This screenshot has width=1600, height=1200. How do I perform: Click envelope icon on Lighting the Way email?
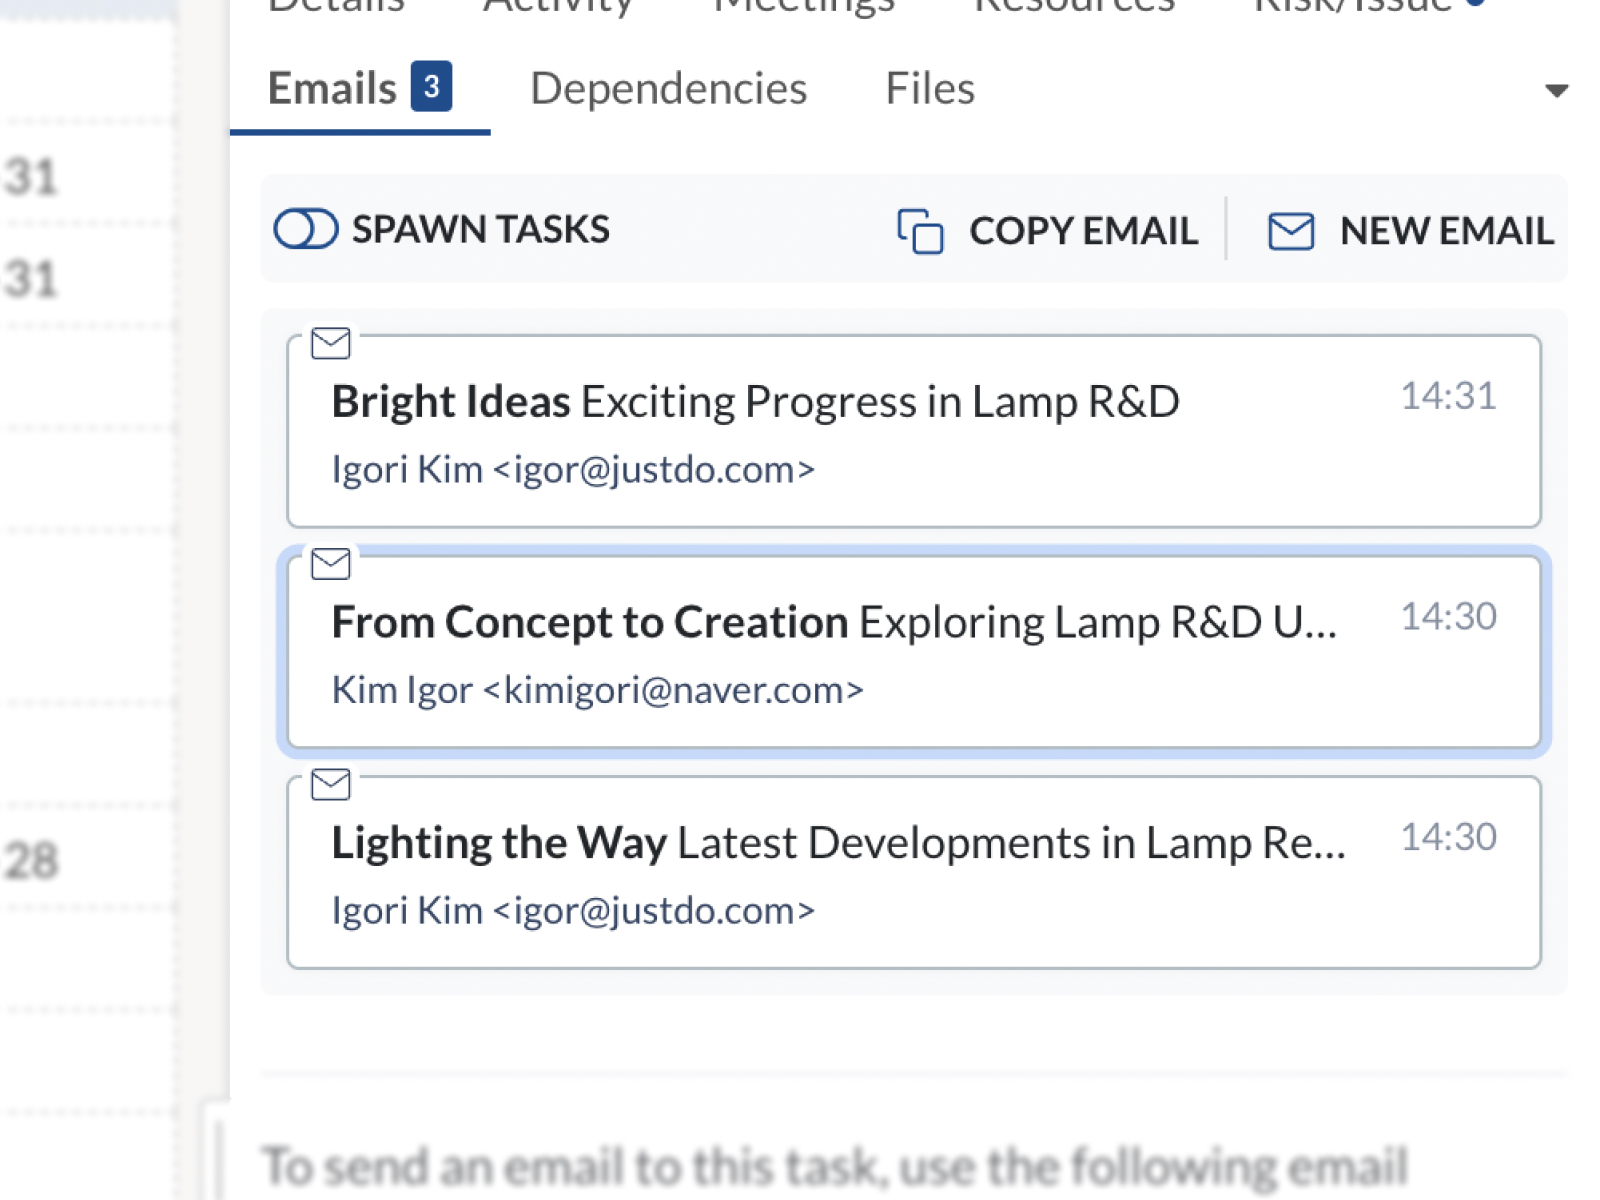[331, 784]
